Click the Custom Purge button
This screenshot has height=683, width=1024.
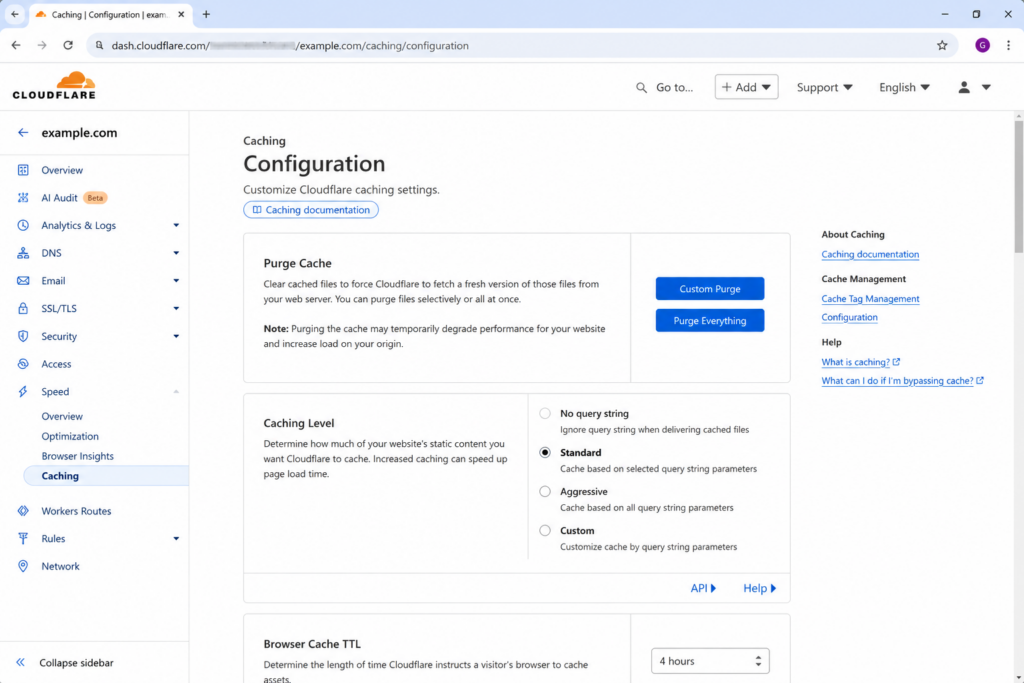[710, 289]
